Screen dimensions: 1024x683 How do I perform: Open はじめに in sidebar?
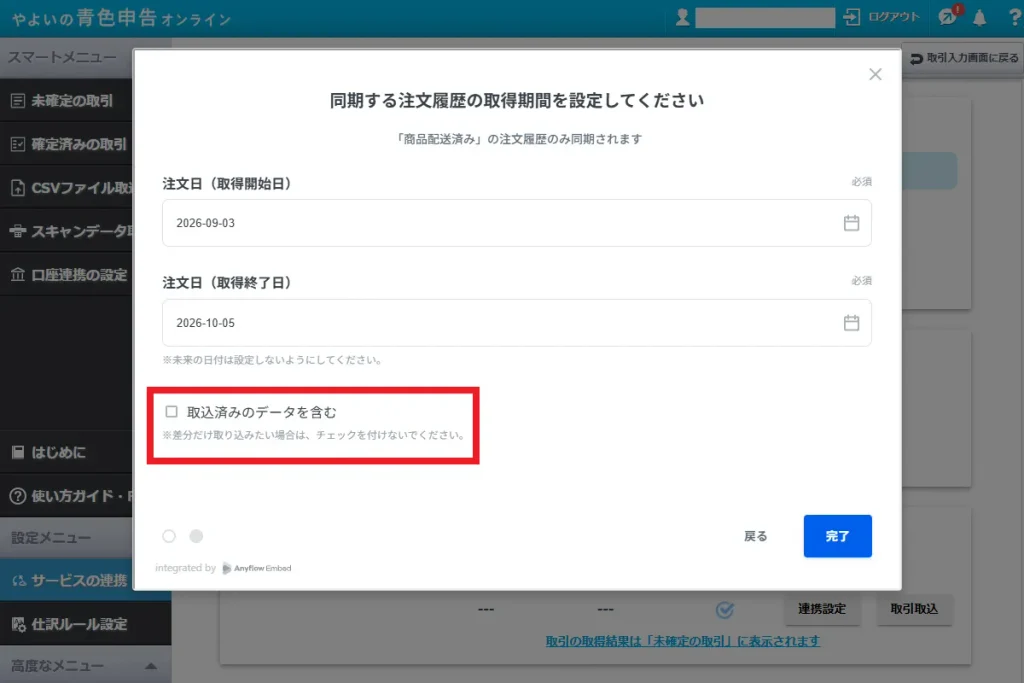coord(66,452)
